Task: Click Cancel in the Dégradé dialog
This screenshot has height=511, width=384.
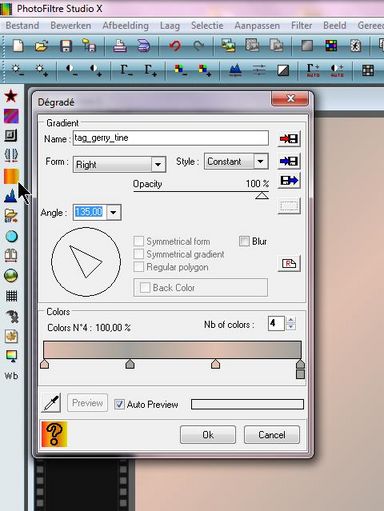Action: (x=272, y=435)
